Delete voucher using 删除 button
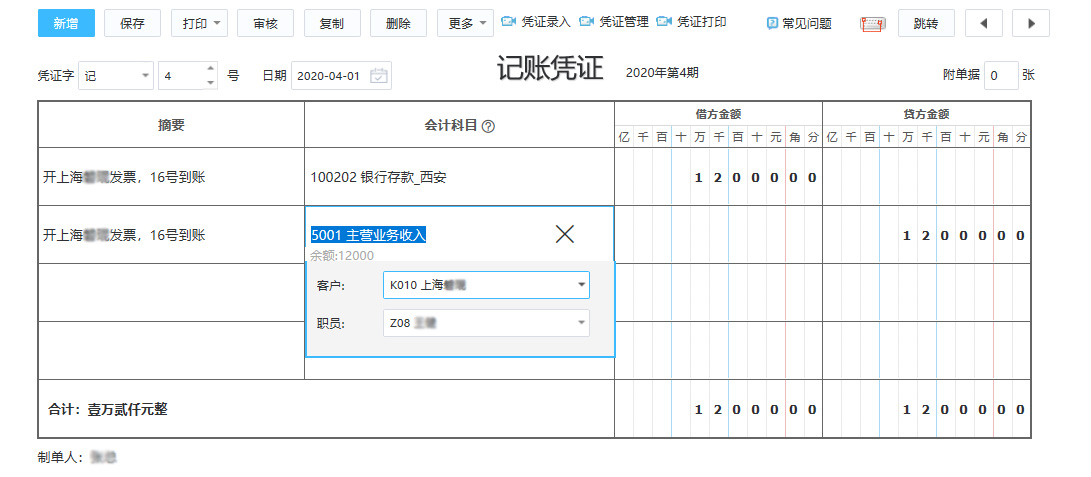The height and width of the screenshot is (477, 1091). point(399,24)
